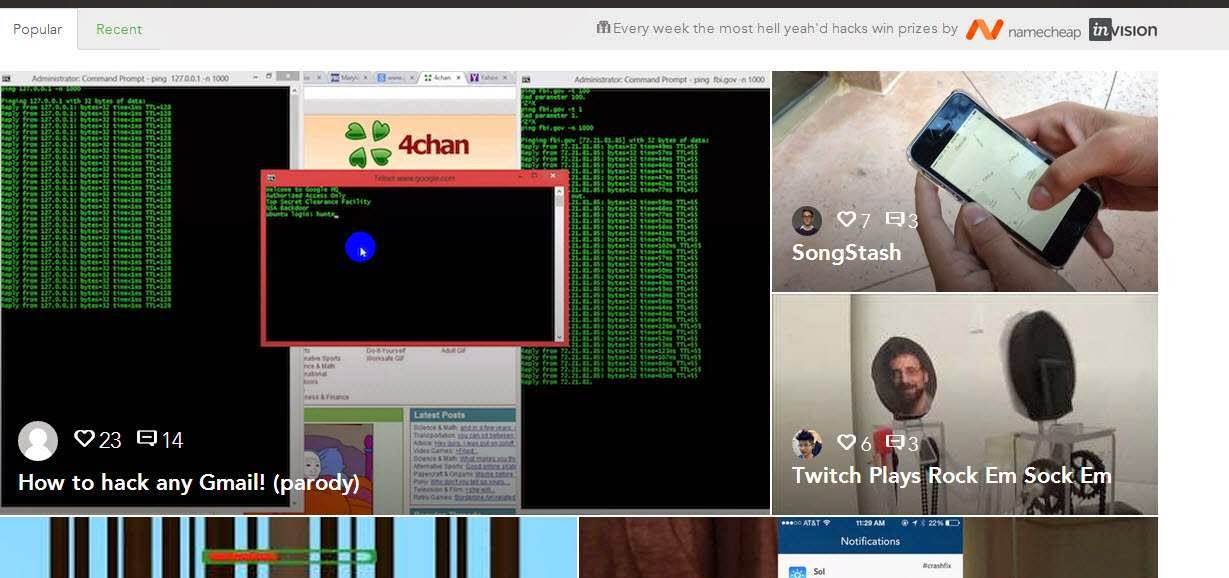Click the Gmail parody author avatar
Image resolution: width=1229 pixels, height=578 pixels.
pyautogui.click(x=38, y=440)
